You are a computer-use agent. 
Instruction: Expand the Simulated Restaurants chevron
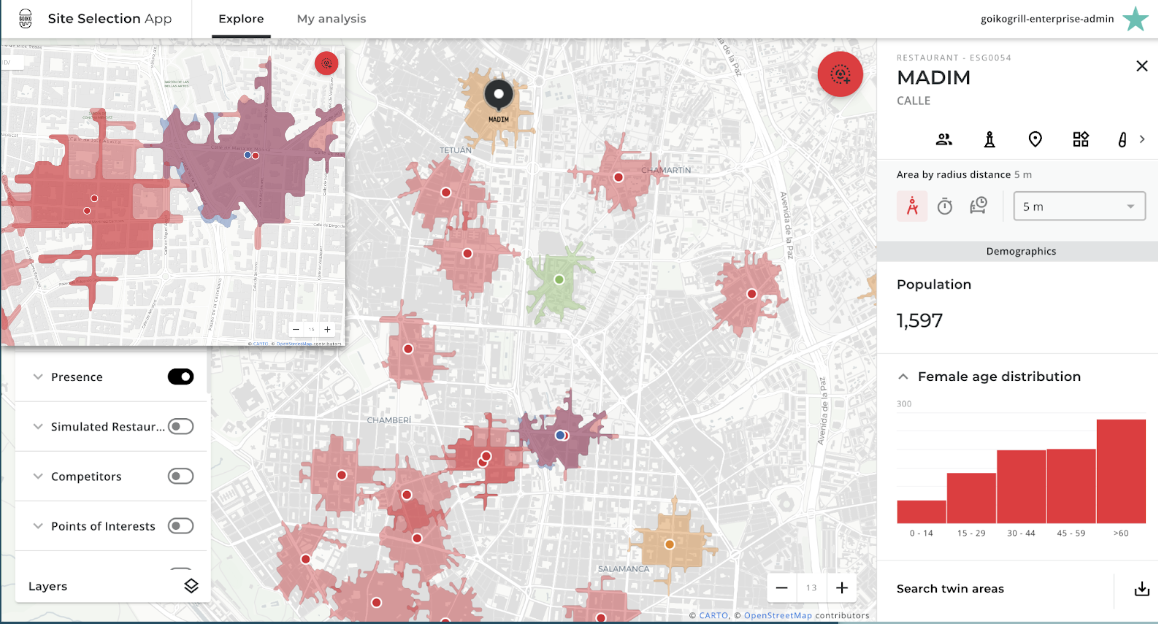(38, 426)
